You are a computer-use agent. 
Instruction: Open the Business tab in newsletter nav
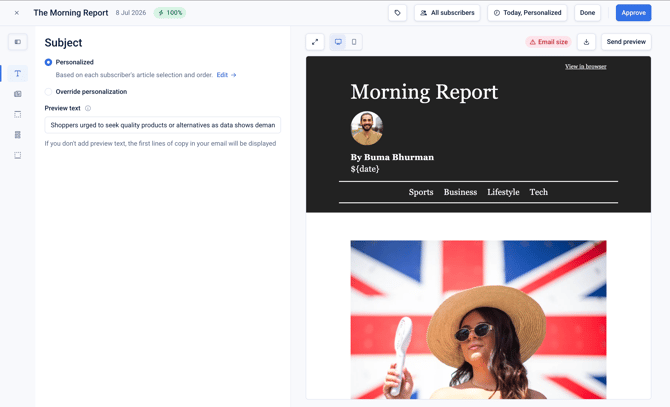(460, 192)
